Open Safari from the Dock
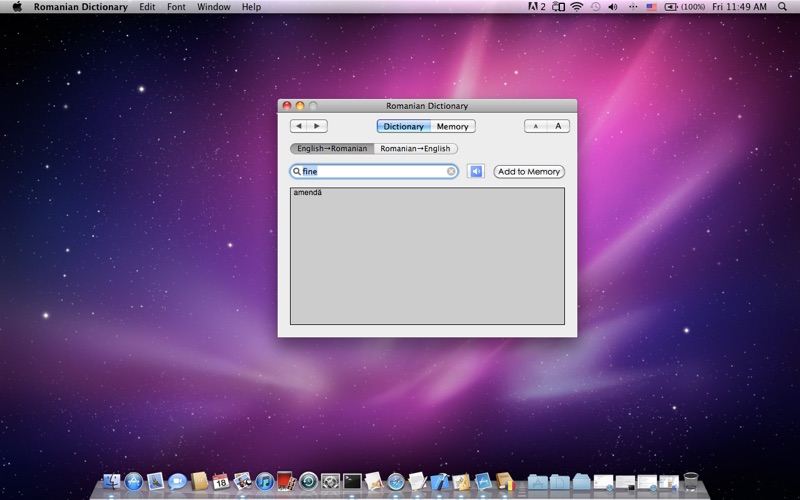 396,481
